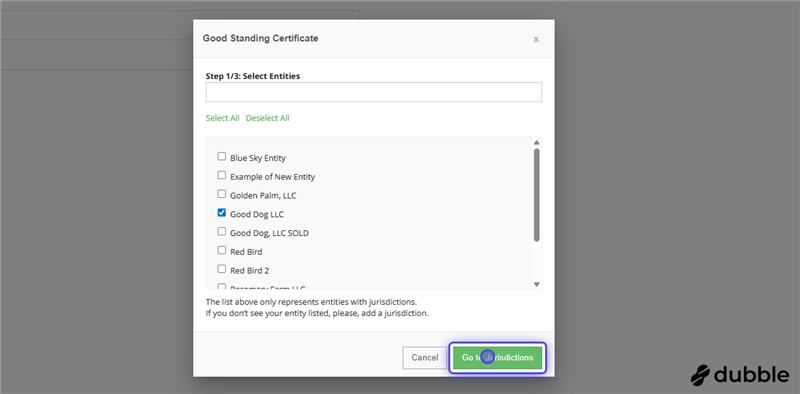This screenshot has width=800, height=394.
Task: Click the Golden Palm, LLC label
Action: coord(263,195)
